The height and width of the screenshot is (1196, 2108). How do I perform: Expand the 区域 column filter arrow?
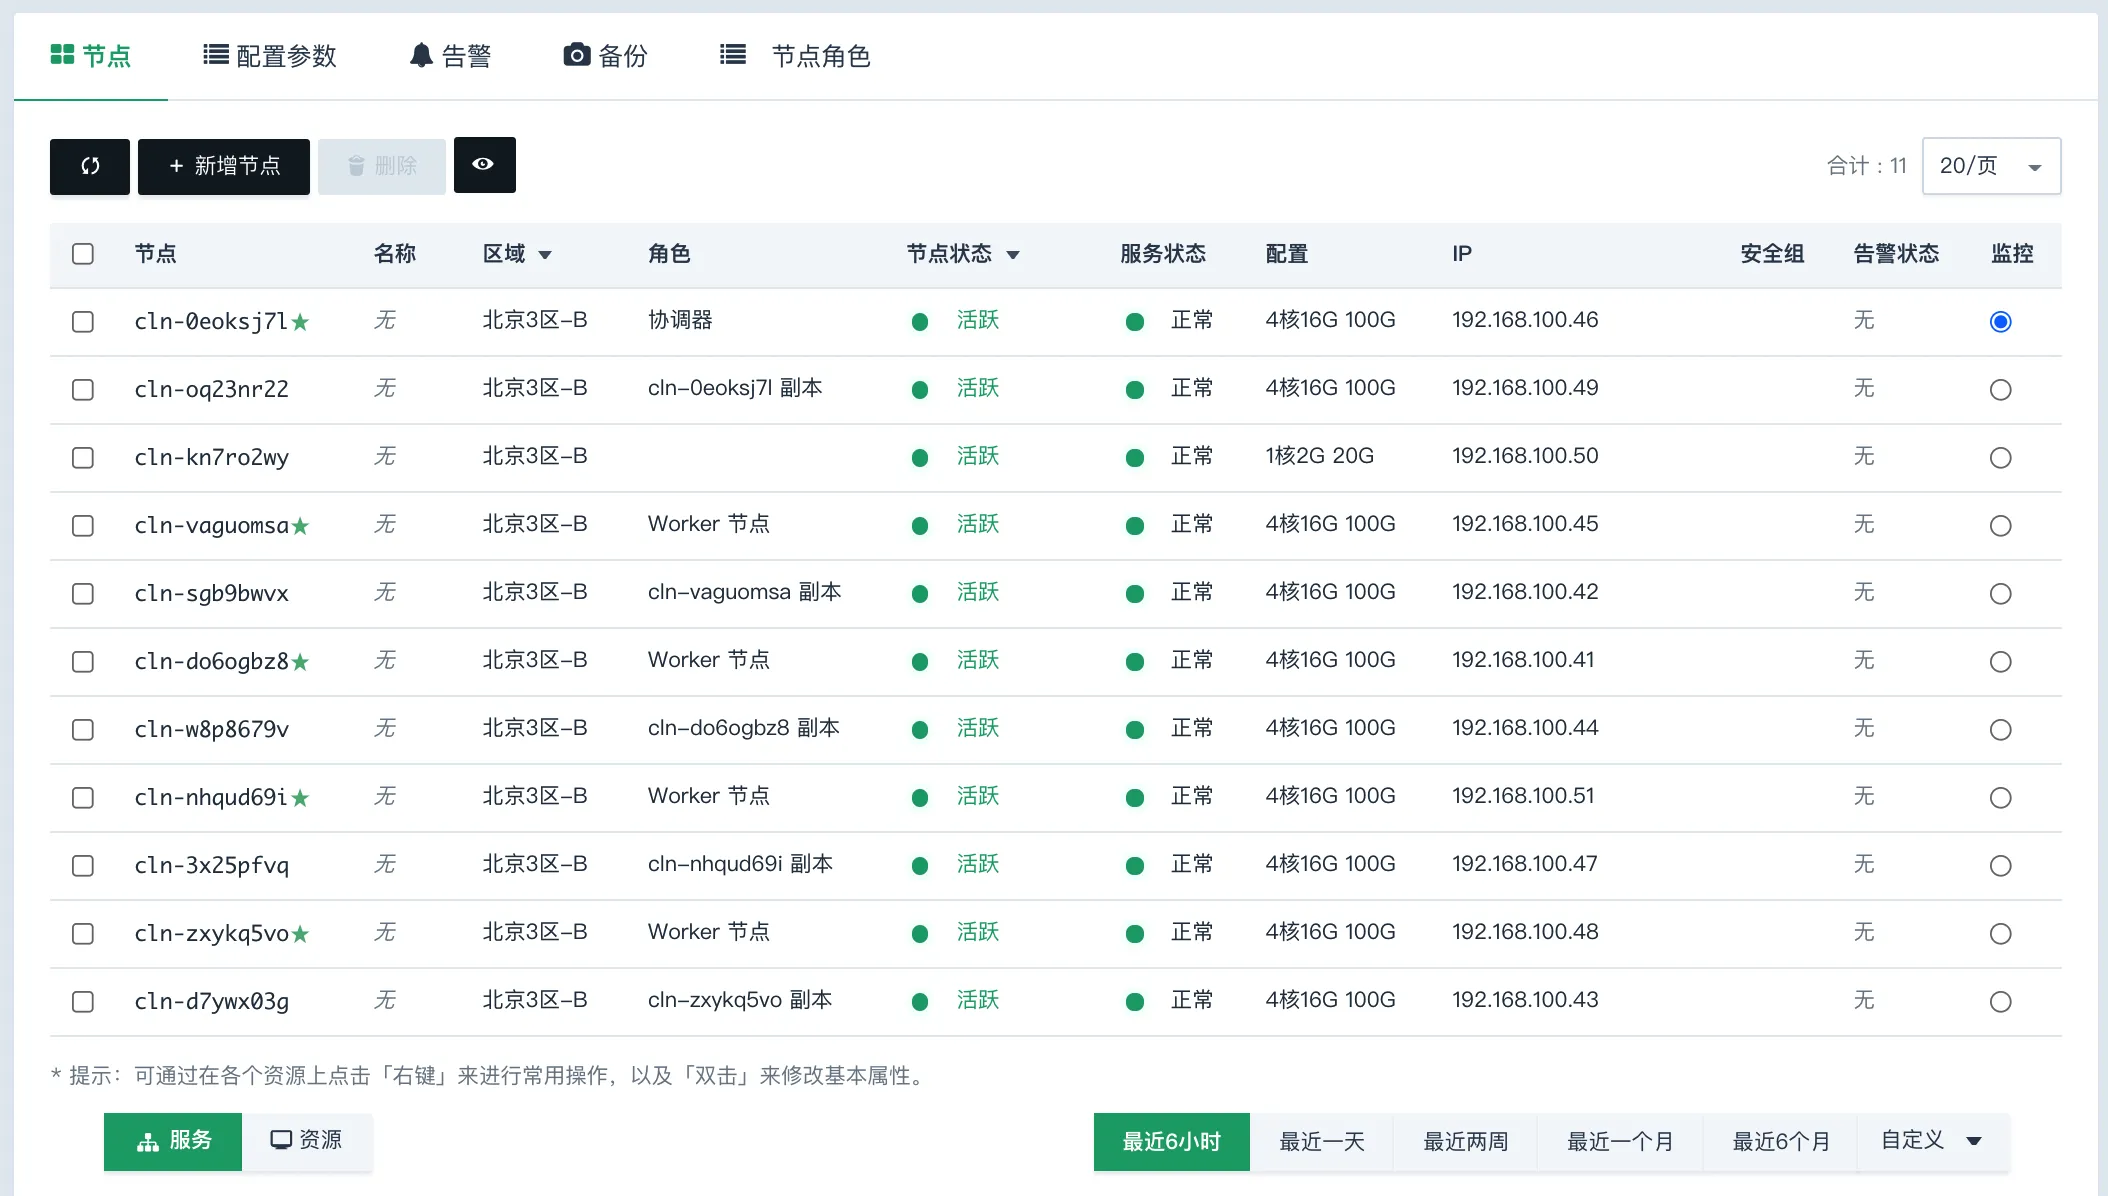click(x=545, y=255)
